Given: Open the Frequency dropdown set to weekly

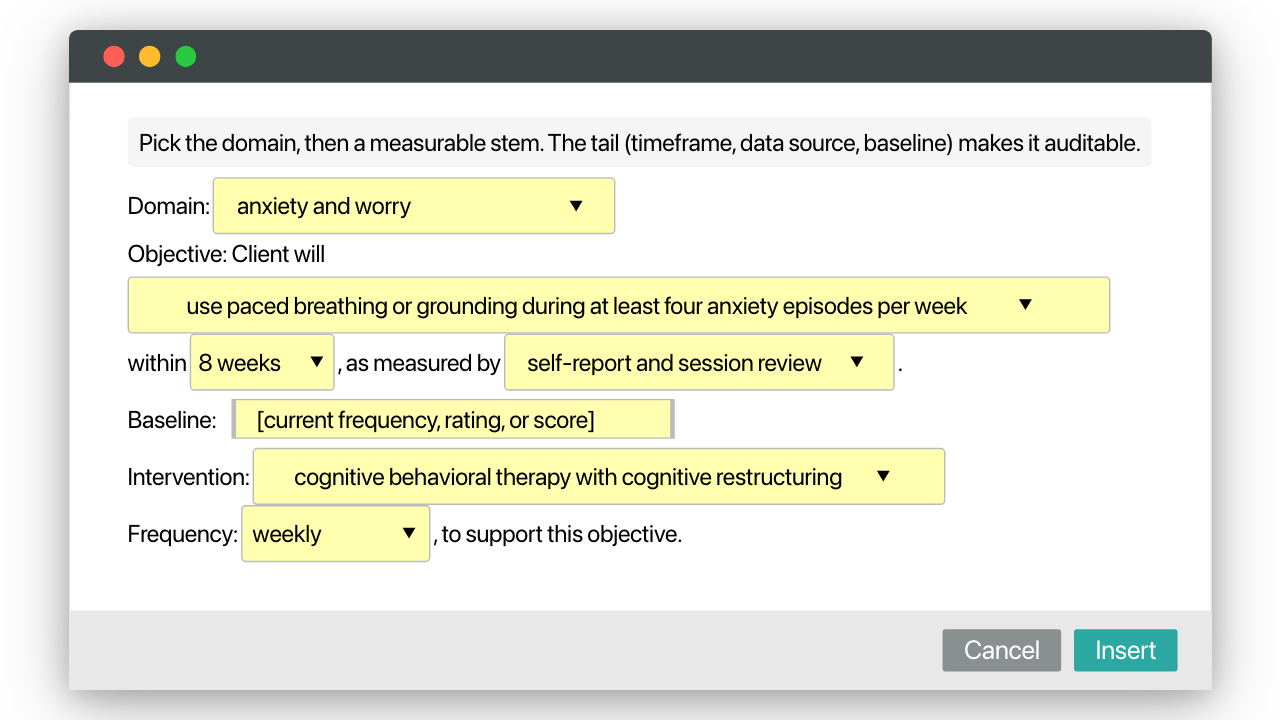Looking at the screenshot, I should click(336, 533).
